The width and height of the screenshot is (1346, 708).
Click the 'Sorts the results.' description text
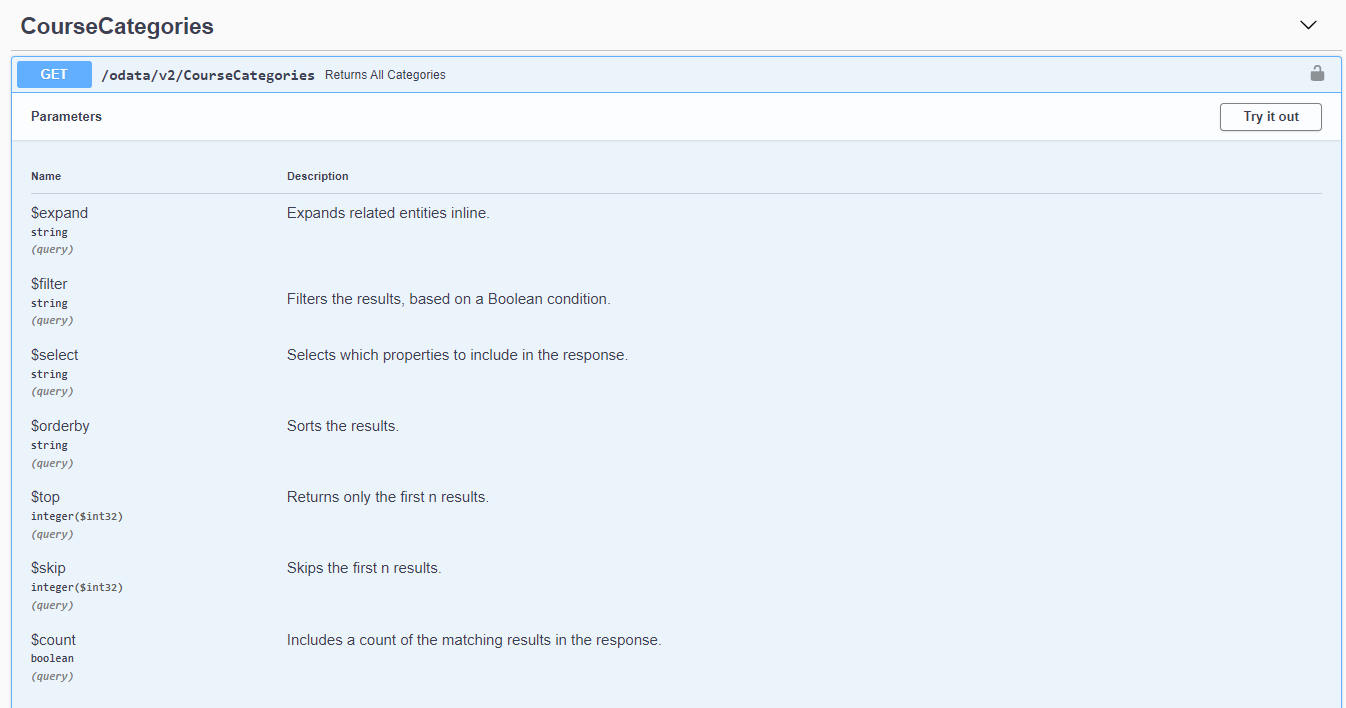[342, 426]
